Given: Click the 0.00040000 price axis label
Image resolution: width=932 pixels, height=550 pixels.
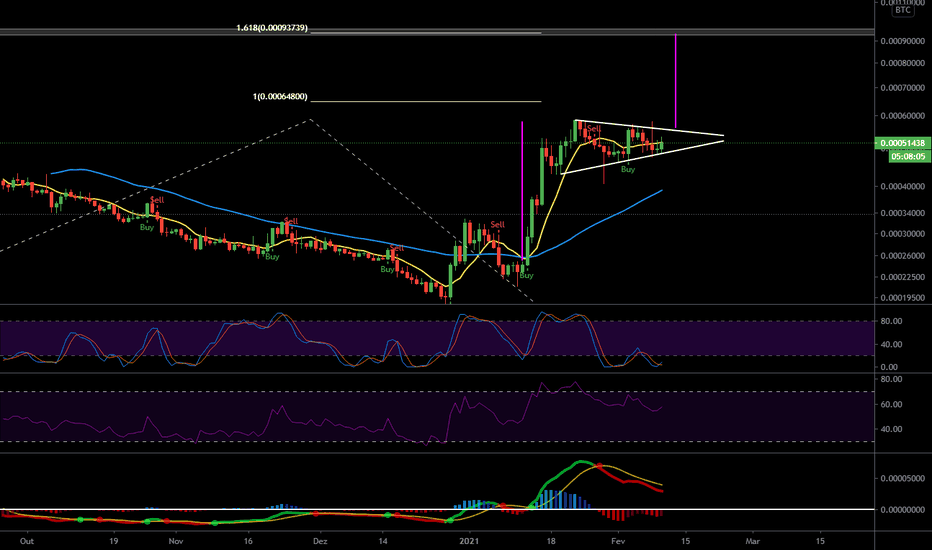Looking at the screenshot, I should [902, 187].
